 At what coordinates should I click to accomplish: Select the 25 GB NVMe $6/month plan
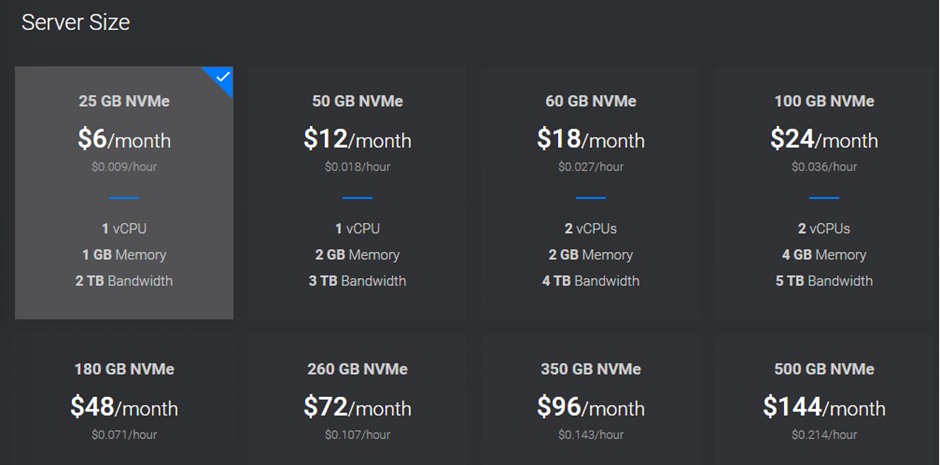point(124,192)
